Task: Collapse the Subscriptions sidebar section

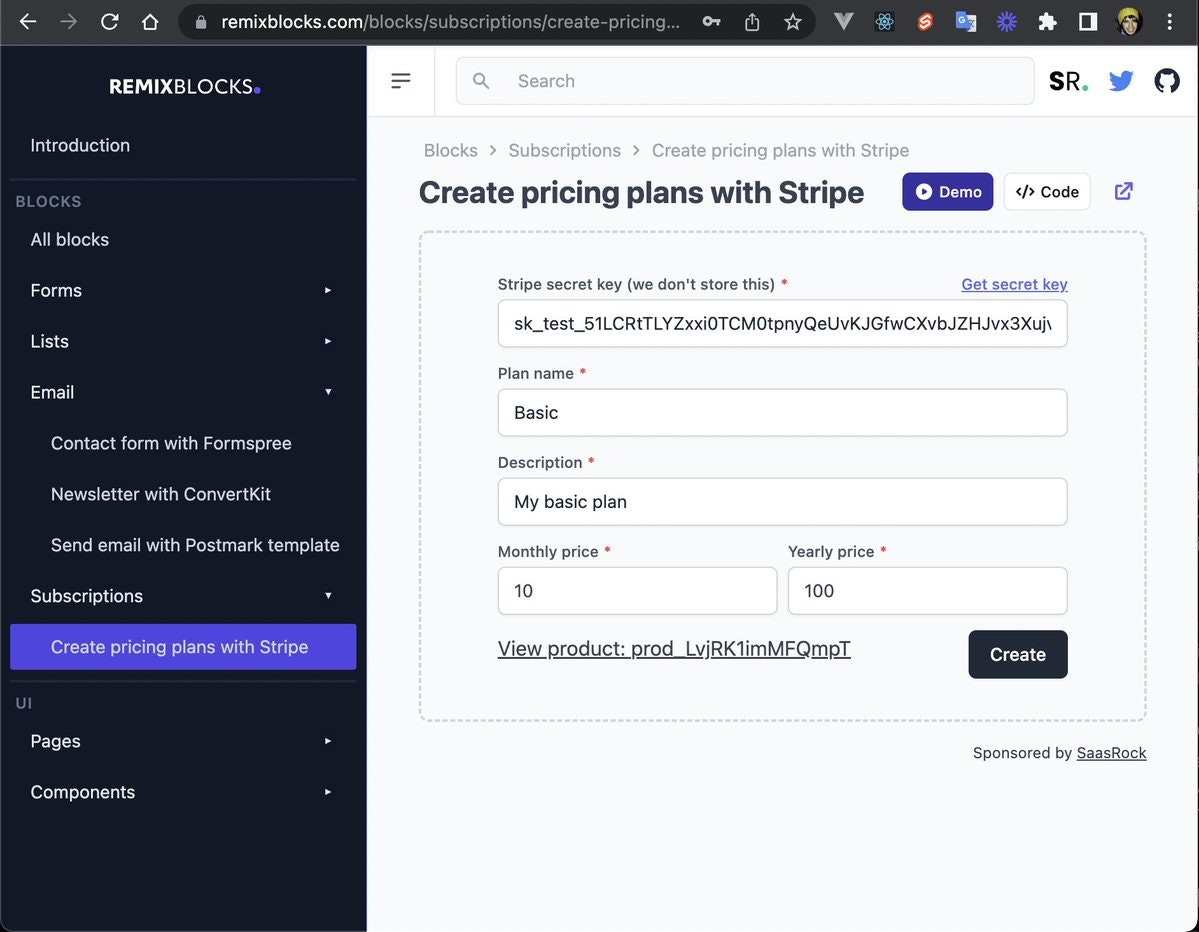Action: point(183,596)
